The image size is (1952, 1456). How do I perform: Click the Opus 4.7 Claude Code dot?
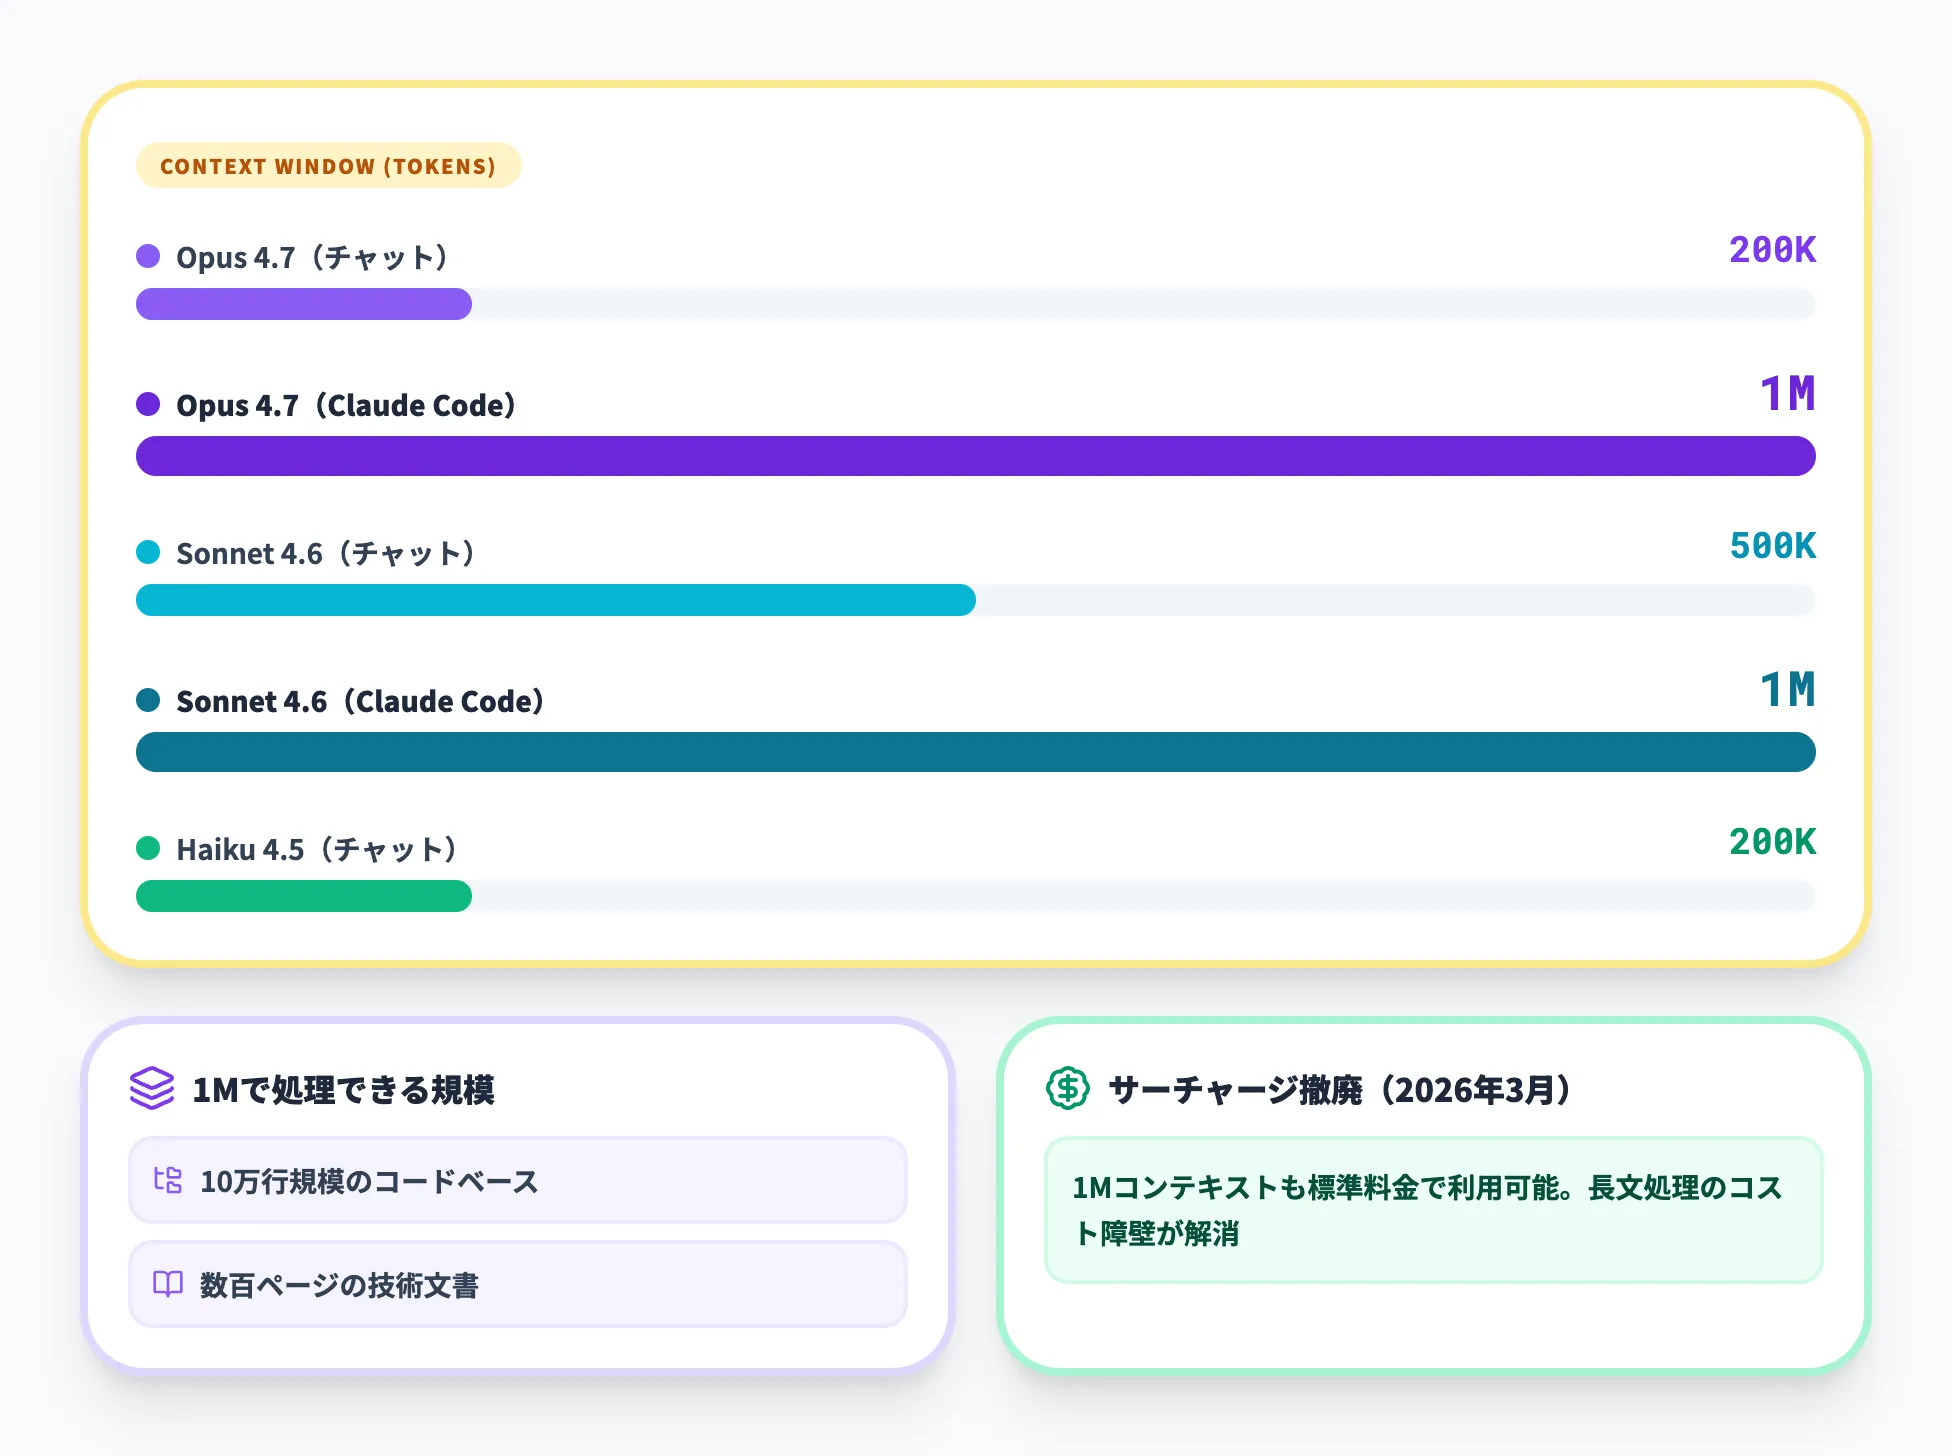point(148,404)
